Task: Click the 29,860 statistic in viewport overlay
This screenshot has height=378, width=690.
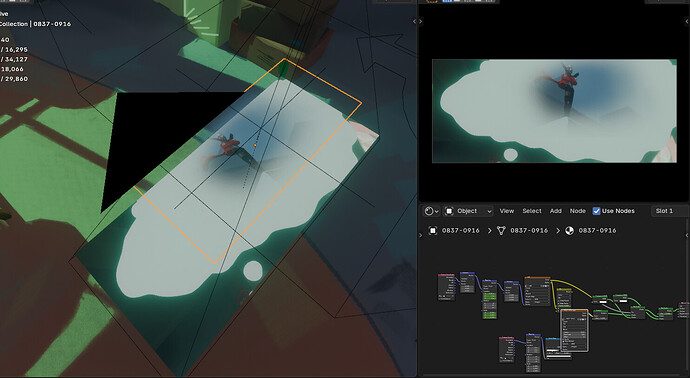Action: pyautogui.click(x=16, y=79)
